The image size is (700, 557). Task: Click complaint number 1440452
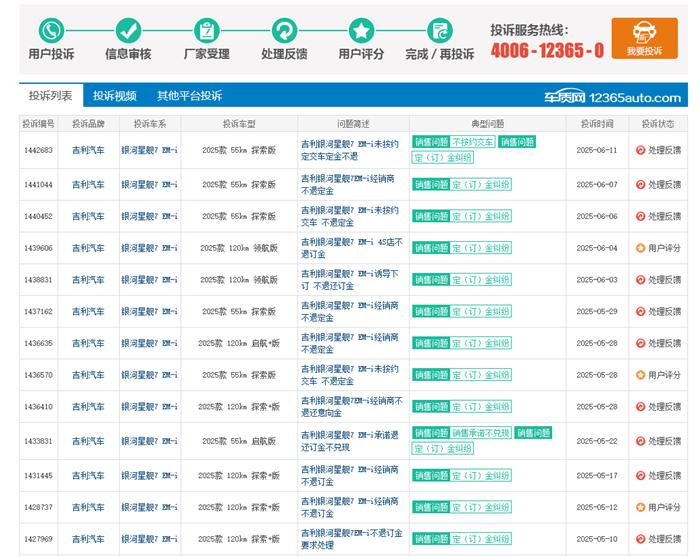38,216
